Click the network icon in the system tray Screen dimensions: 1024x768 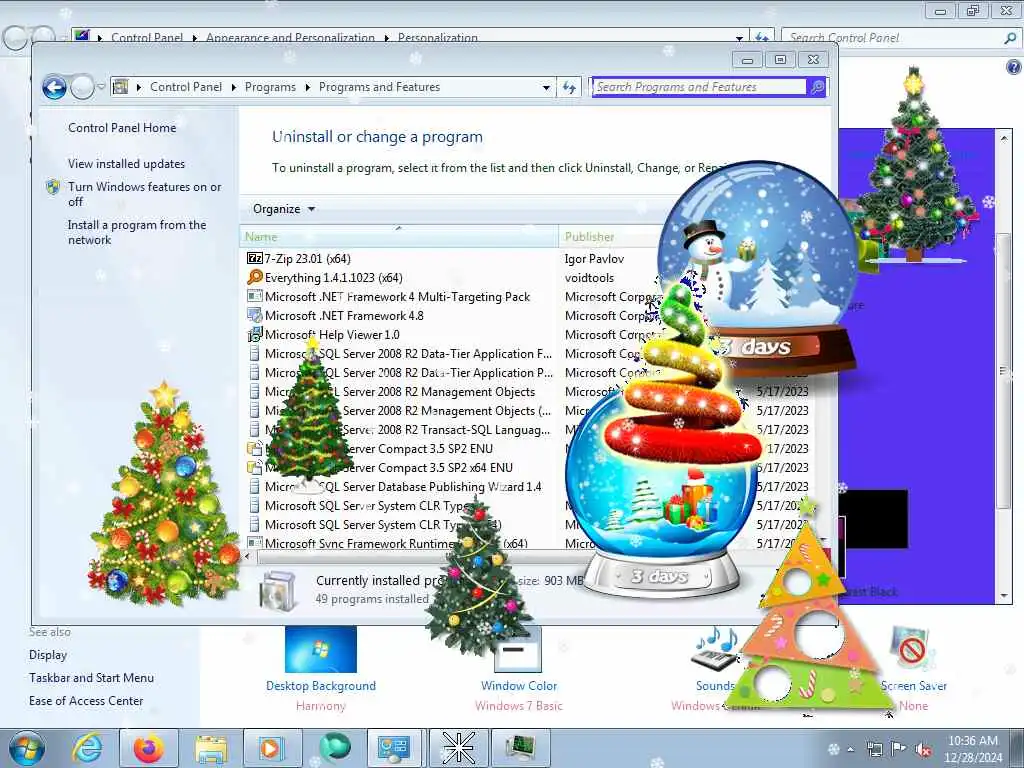(x=874, y=749)
